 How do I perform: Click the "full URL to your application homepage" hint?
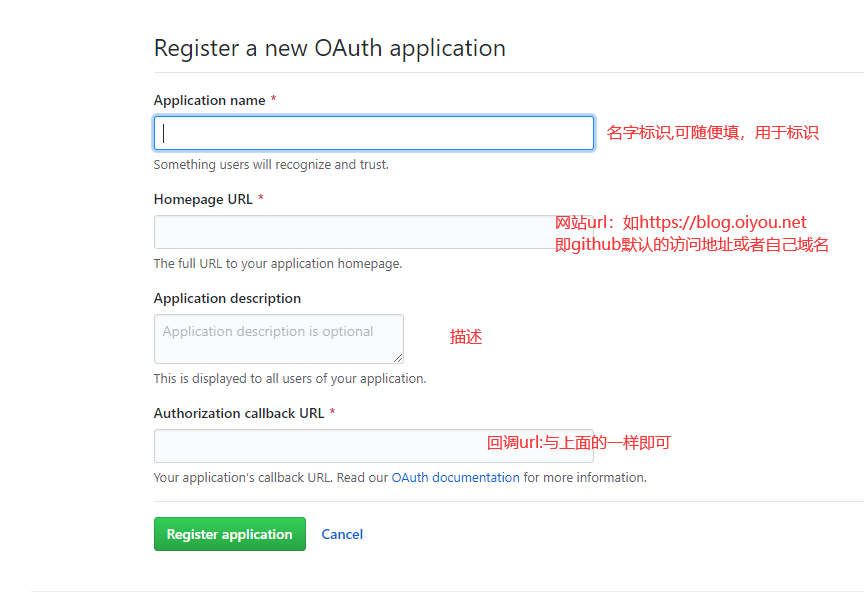[277, 264]
